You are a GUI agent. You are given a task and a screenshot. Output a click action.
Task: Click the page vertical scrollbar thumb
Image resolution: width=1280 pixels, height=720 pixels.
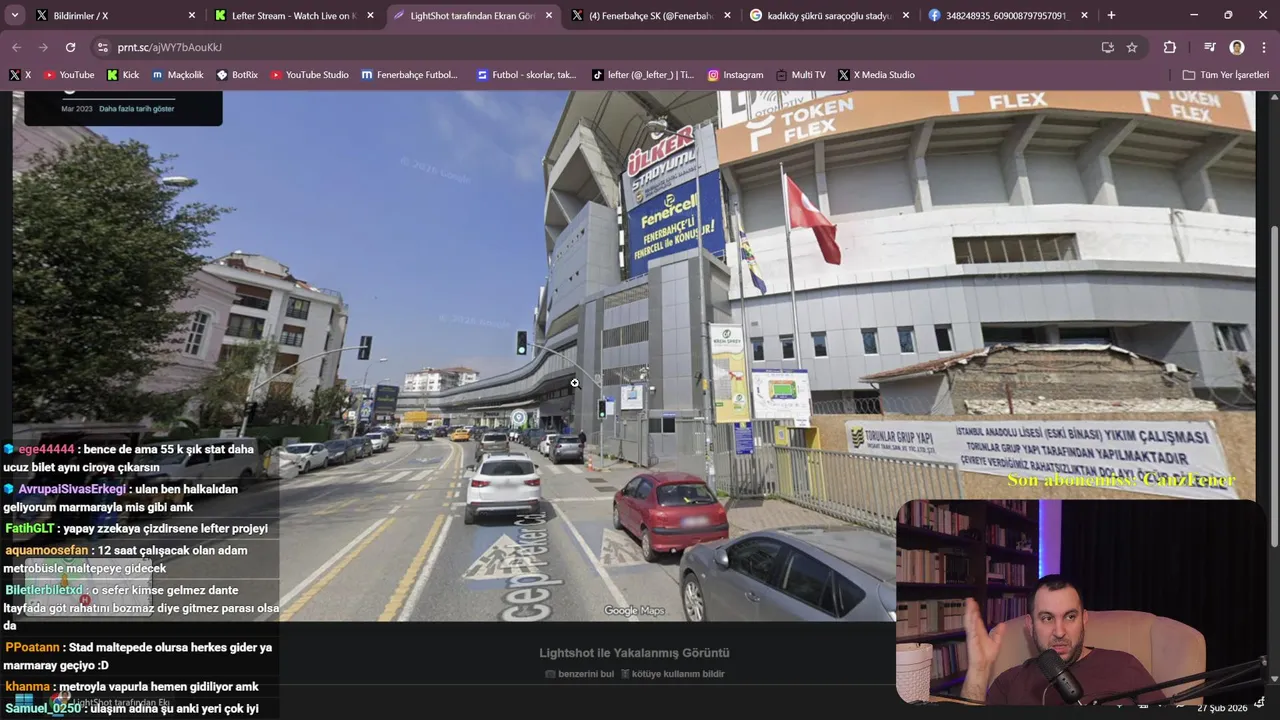click(x=1273, y=386)
